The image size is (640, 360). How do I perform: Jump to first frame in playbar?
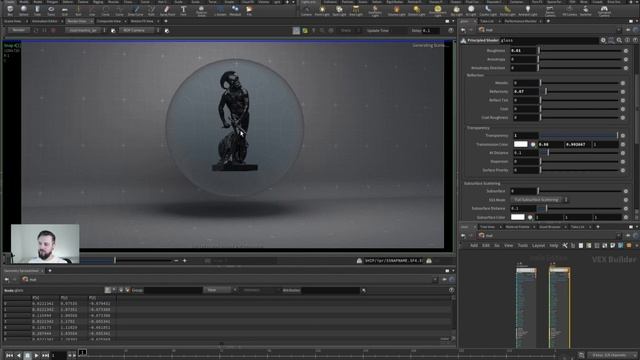tap(9, 356)
